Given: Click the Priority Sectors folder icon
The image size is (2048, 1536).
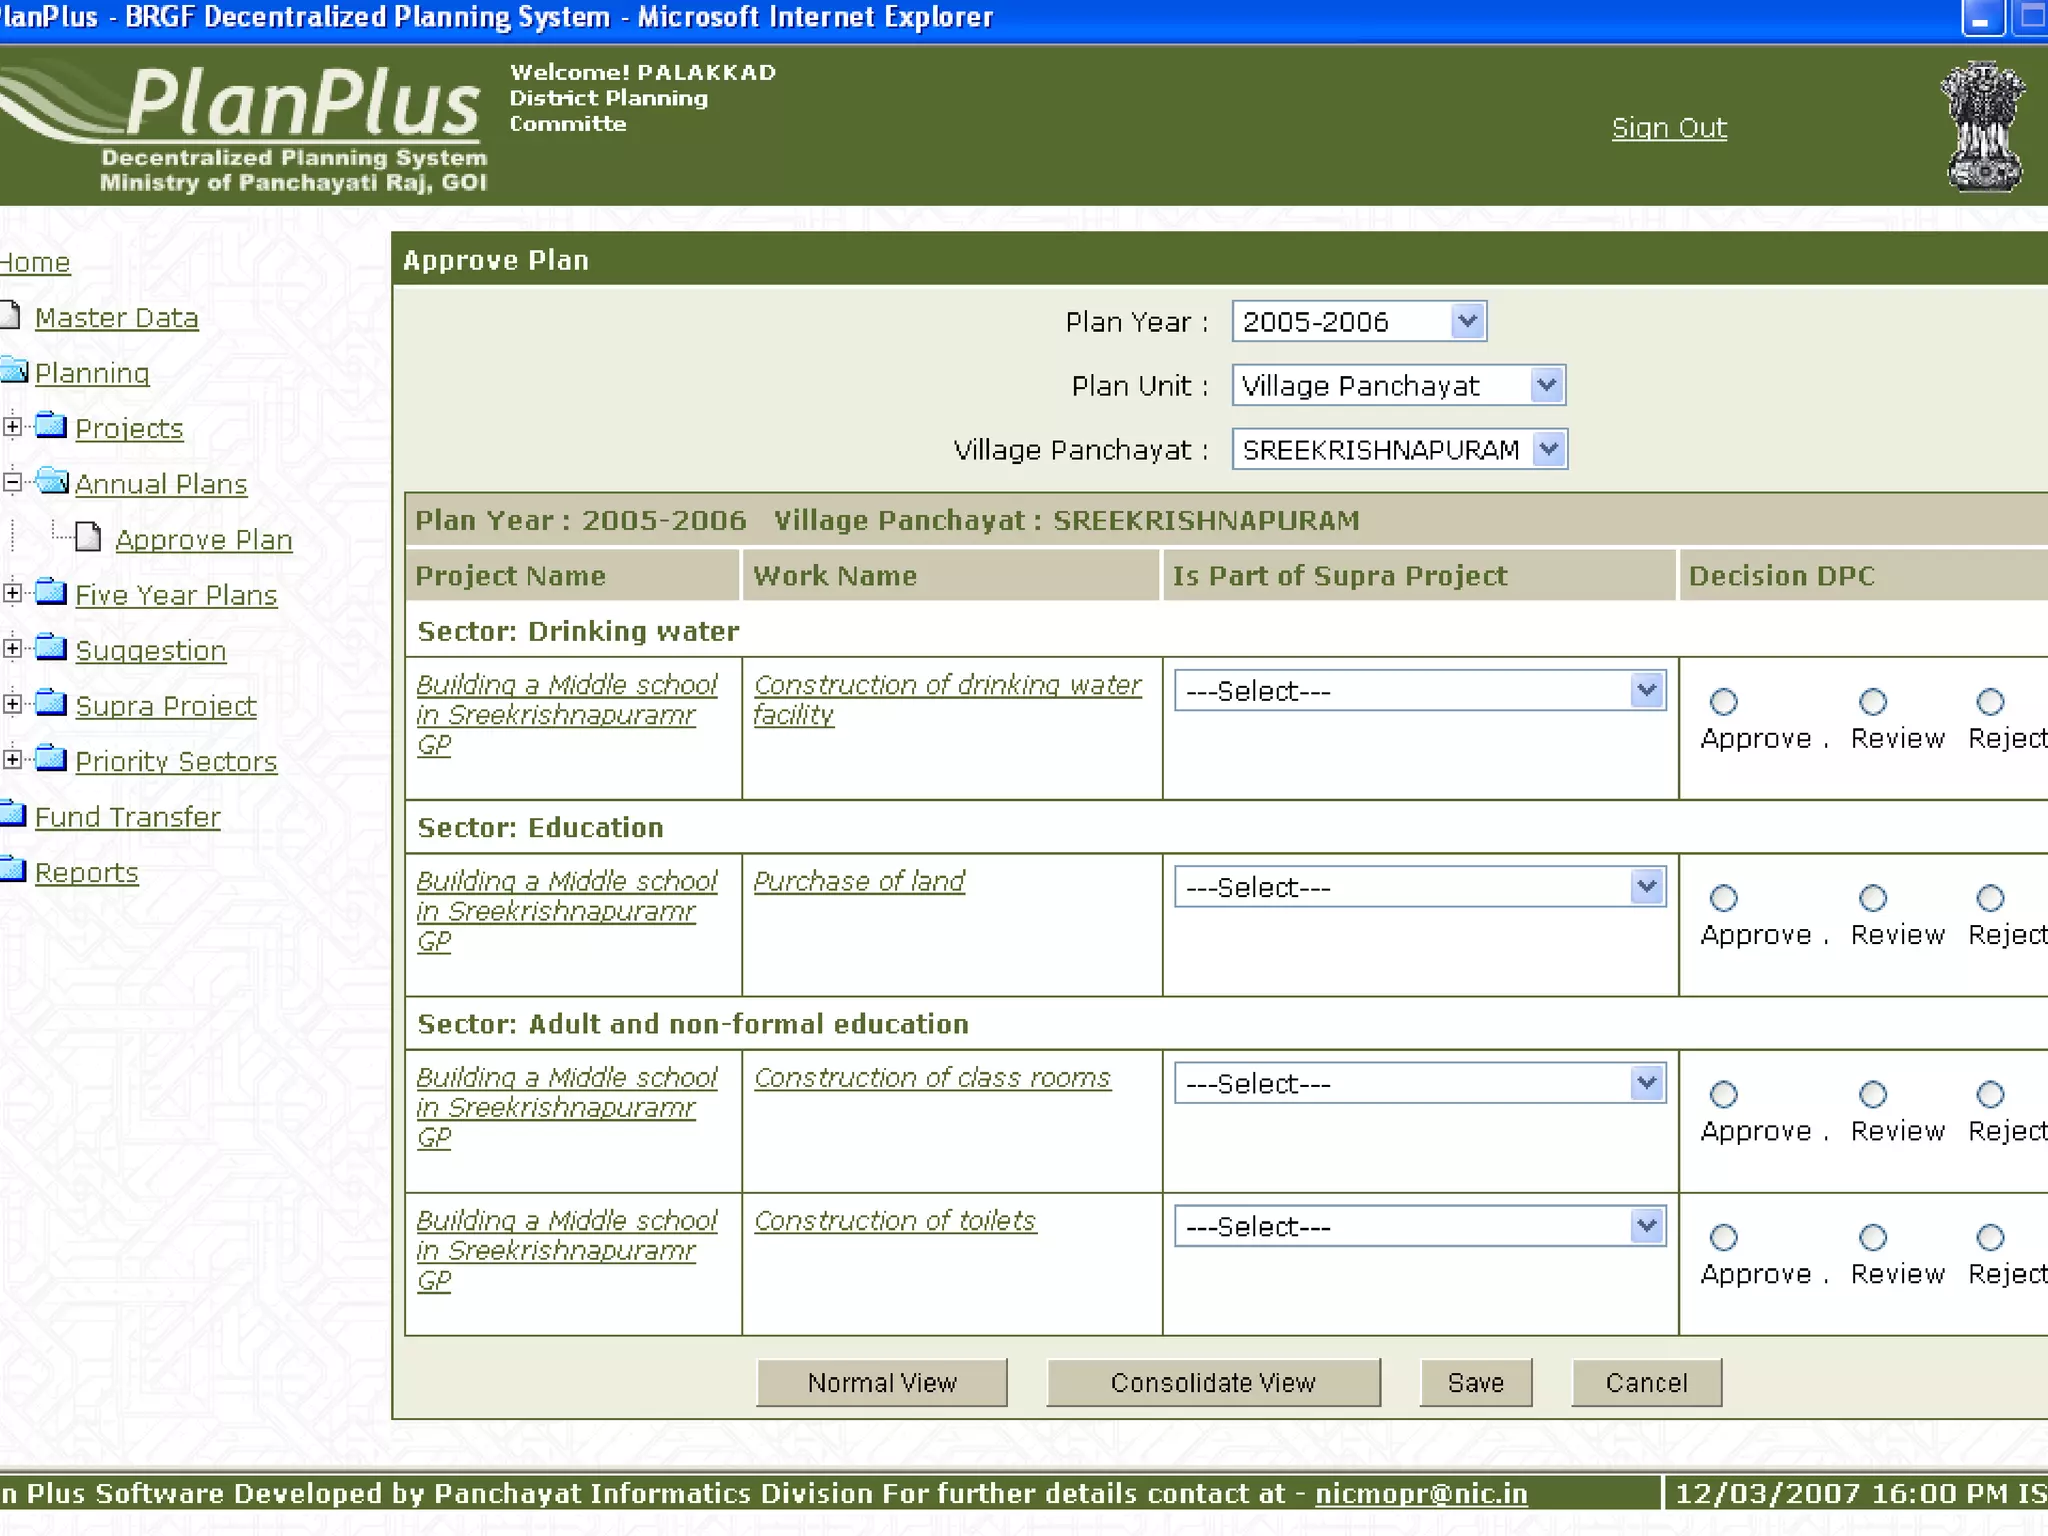Looking at the screenshot, I should coord(51,759).
